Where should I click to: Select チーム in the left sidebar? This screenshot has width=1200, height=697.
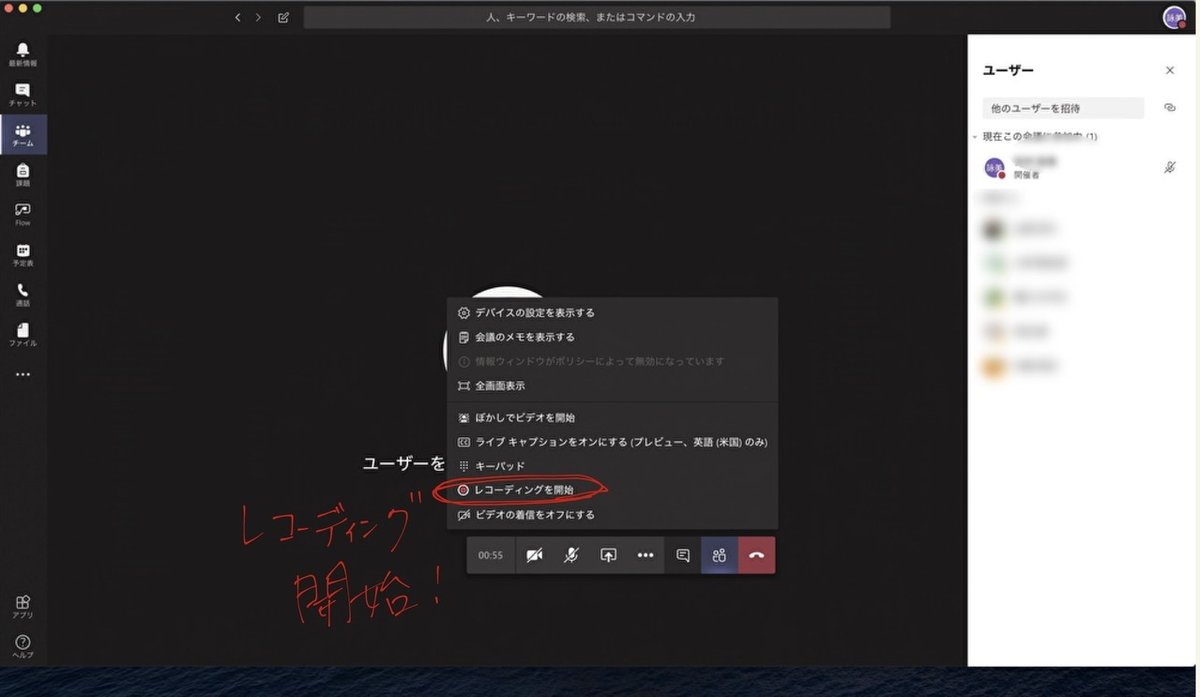(x=22, y=133)
